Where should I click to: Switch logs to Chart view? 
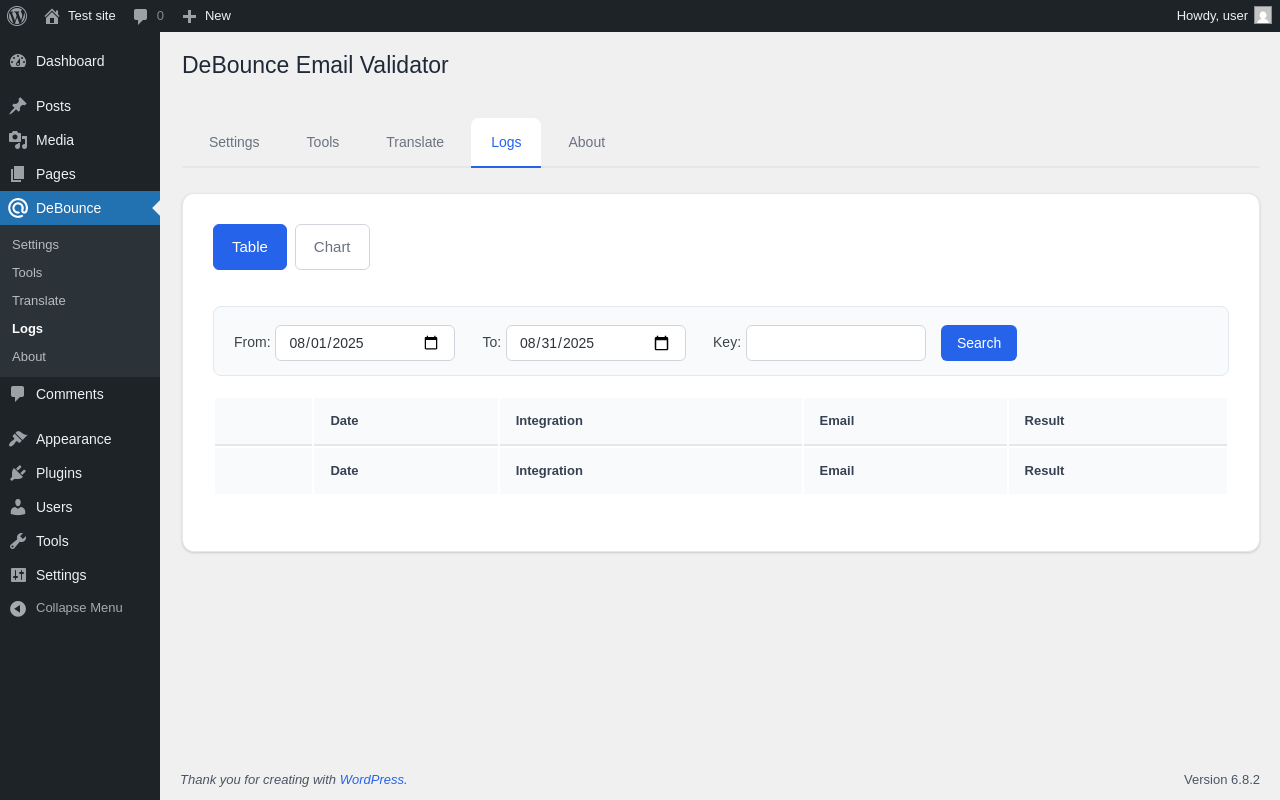click(x=332, y=247)
